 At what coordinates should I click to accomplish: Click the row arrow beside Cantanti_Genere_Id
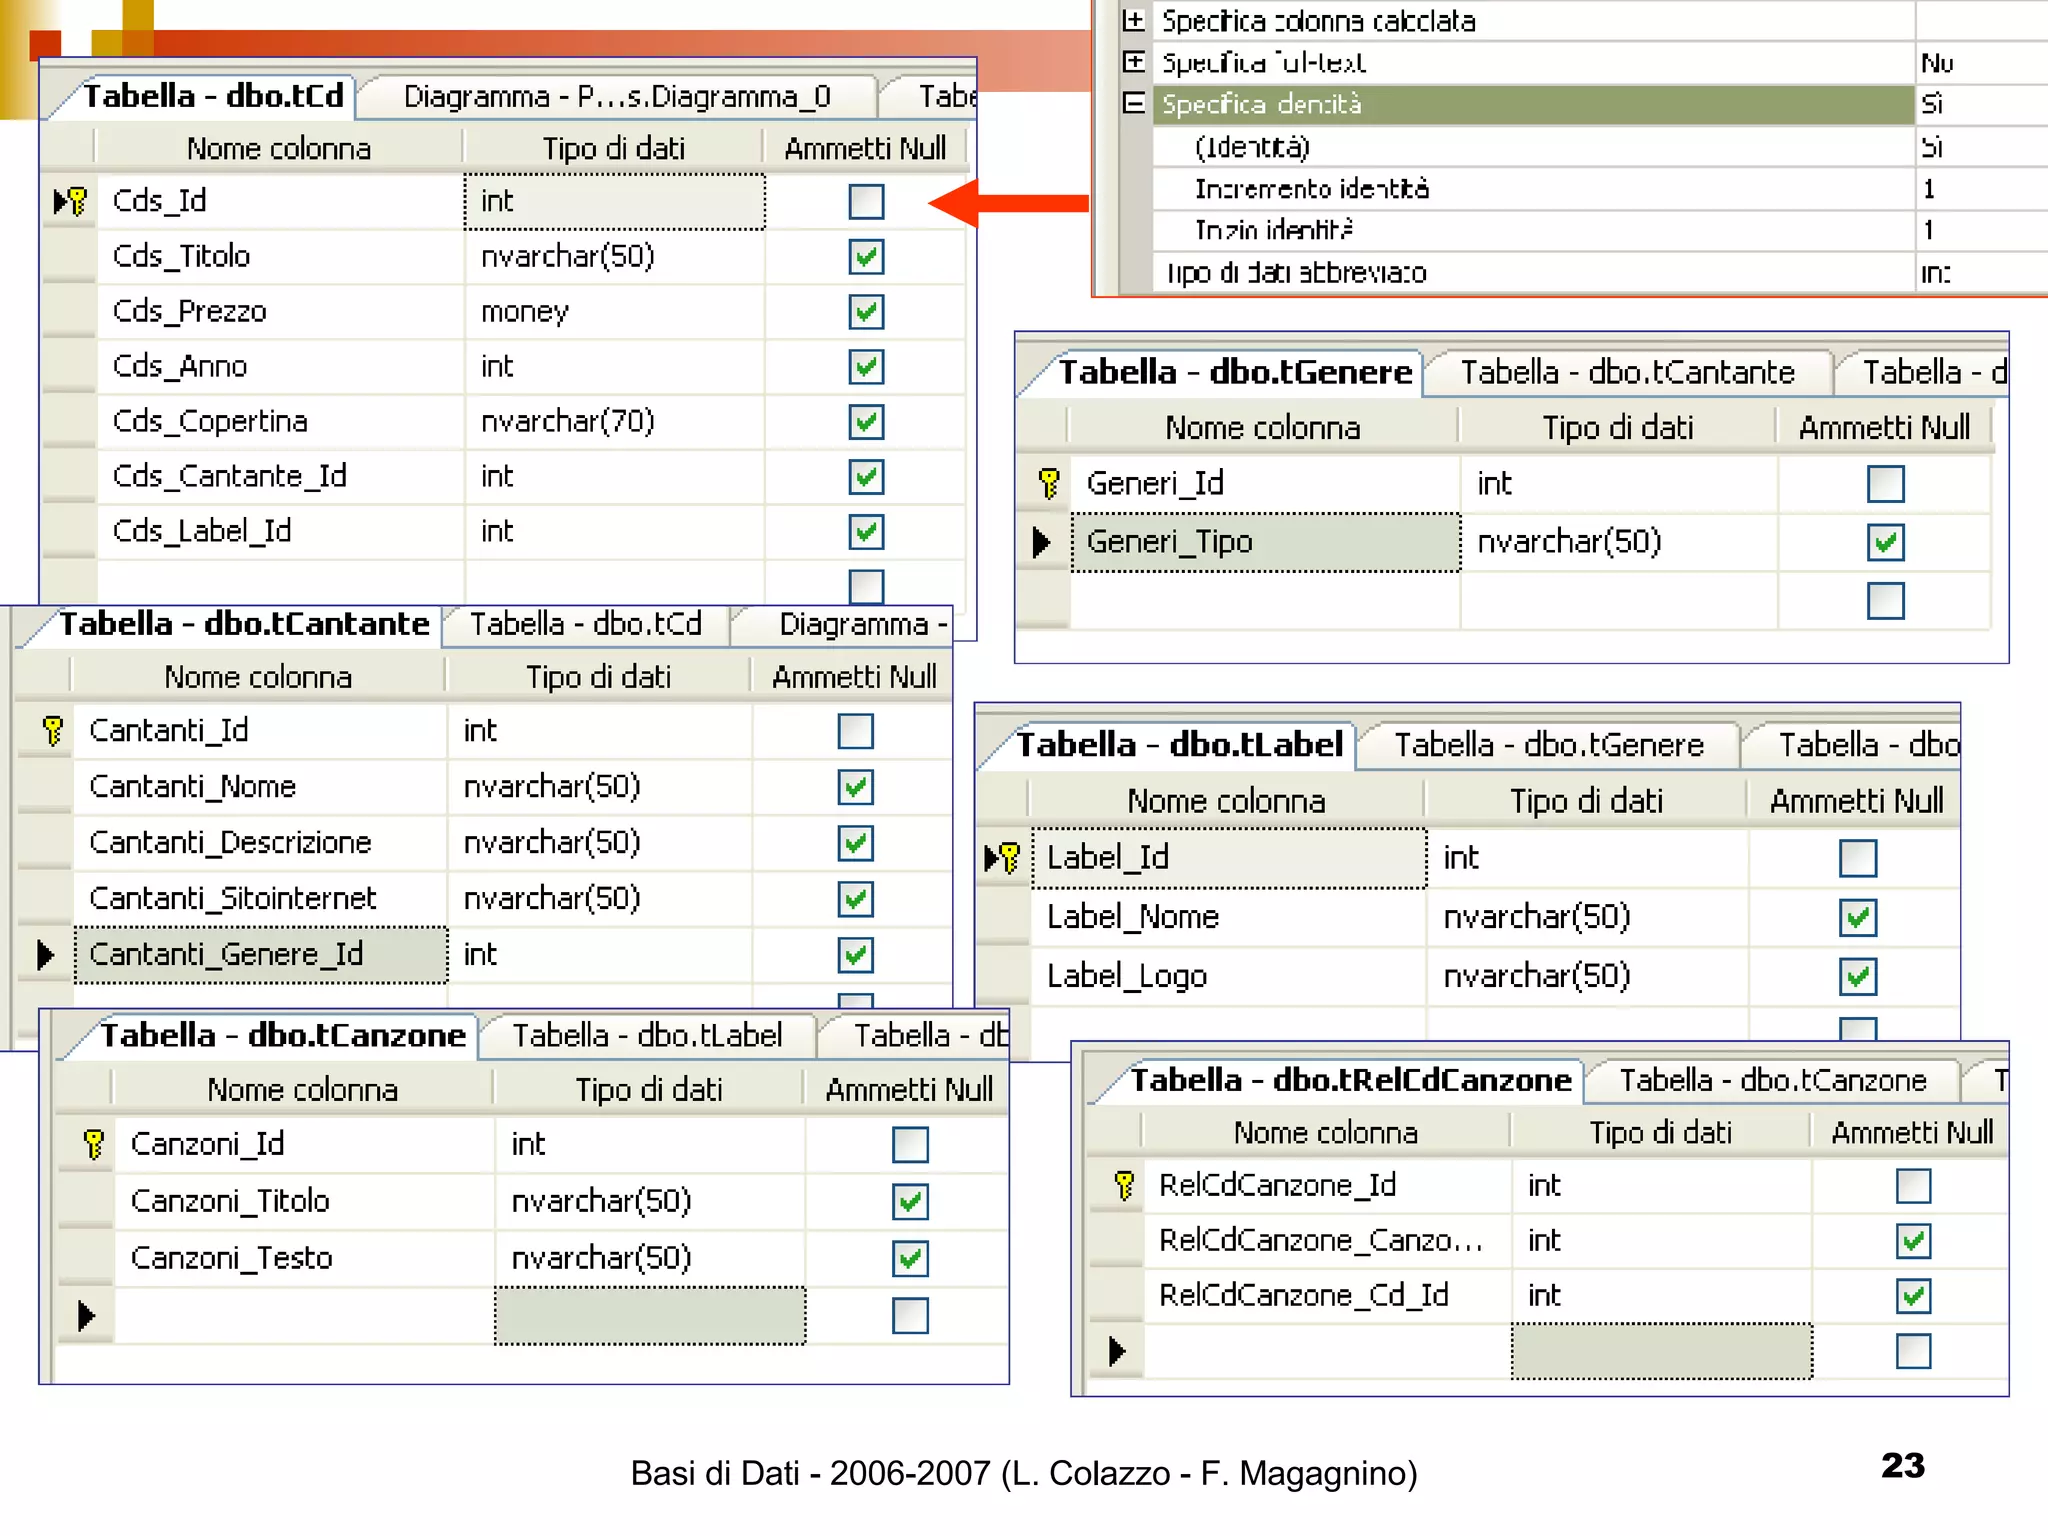(45, 955)
